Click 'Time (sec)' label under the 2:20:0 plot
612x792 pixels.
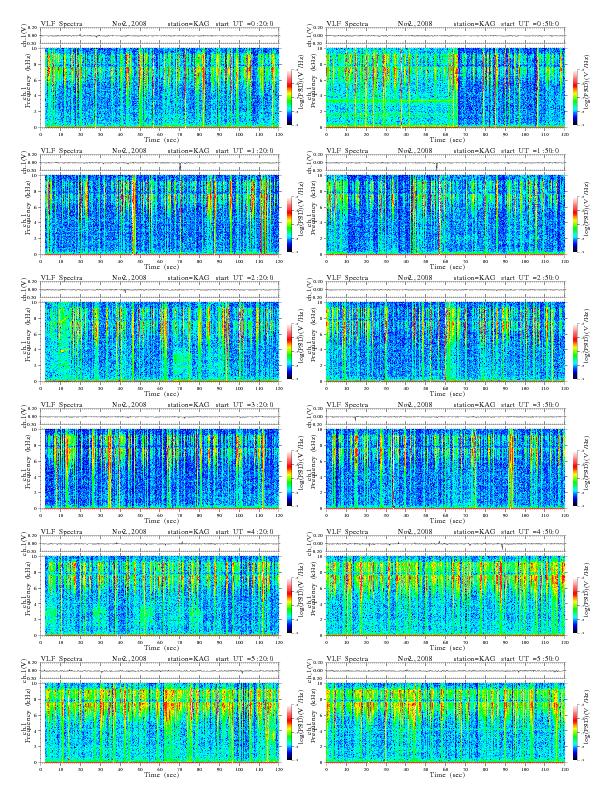coord(161,393)
